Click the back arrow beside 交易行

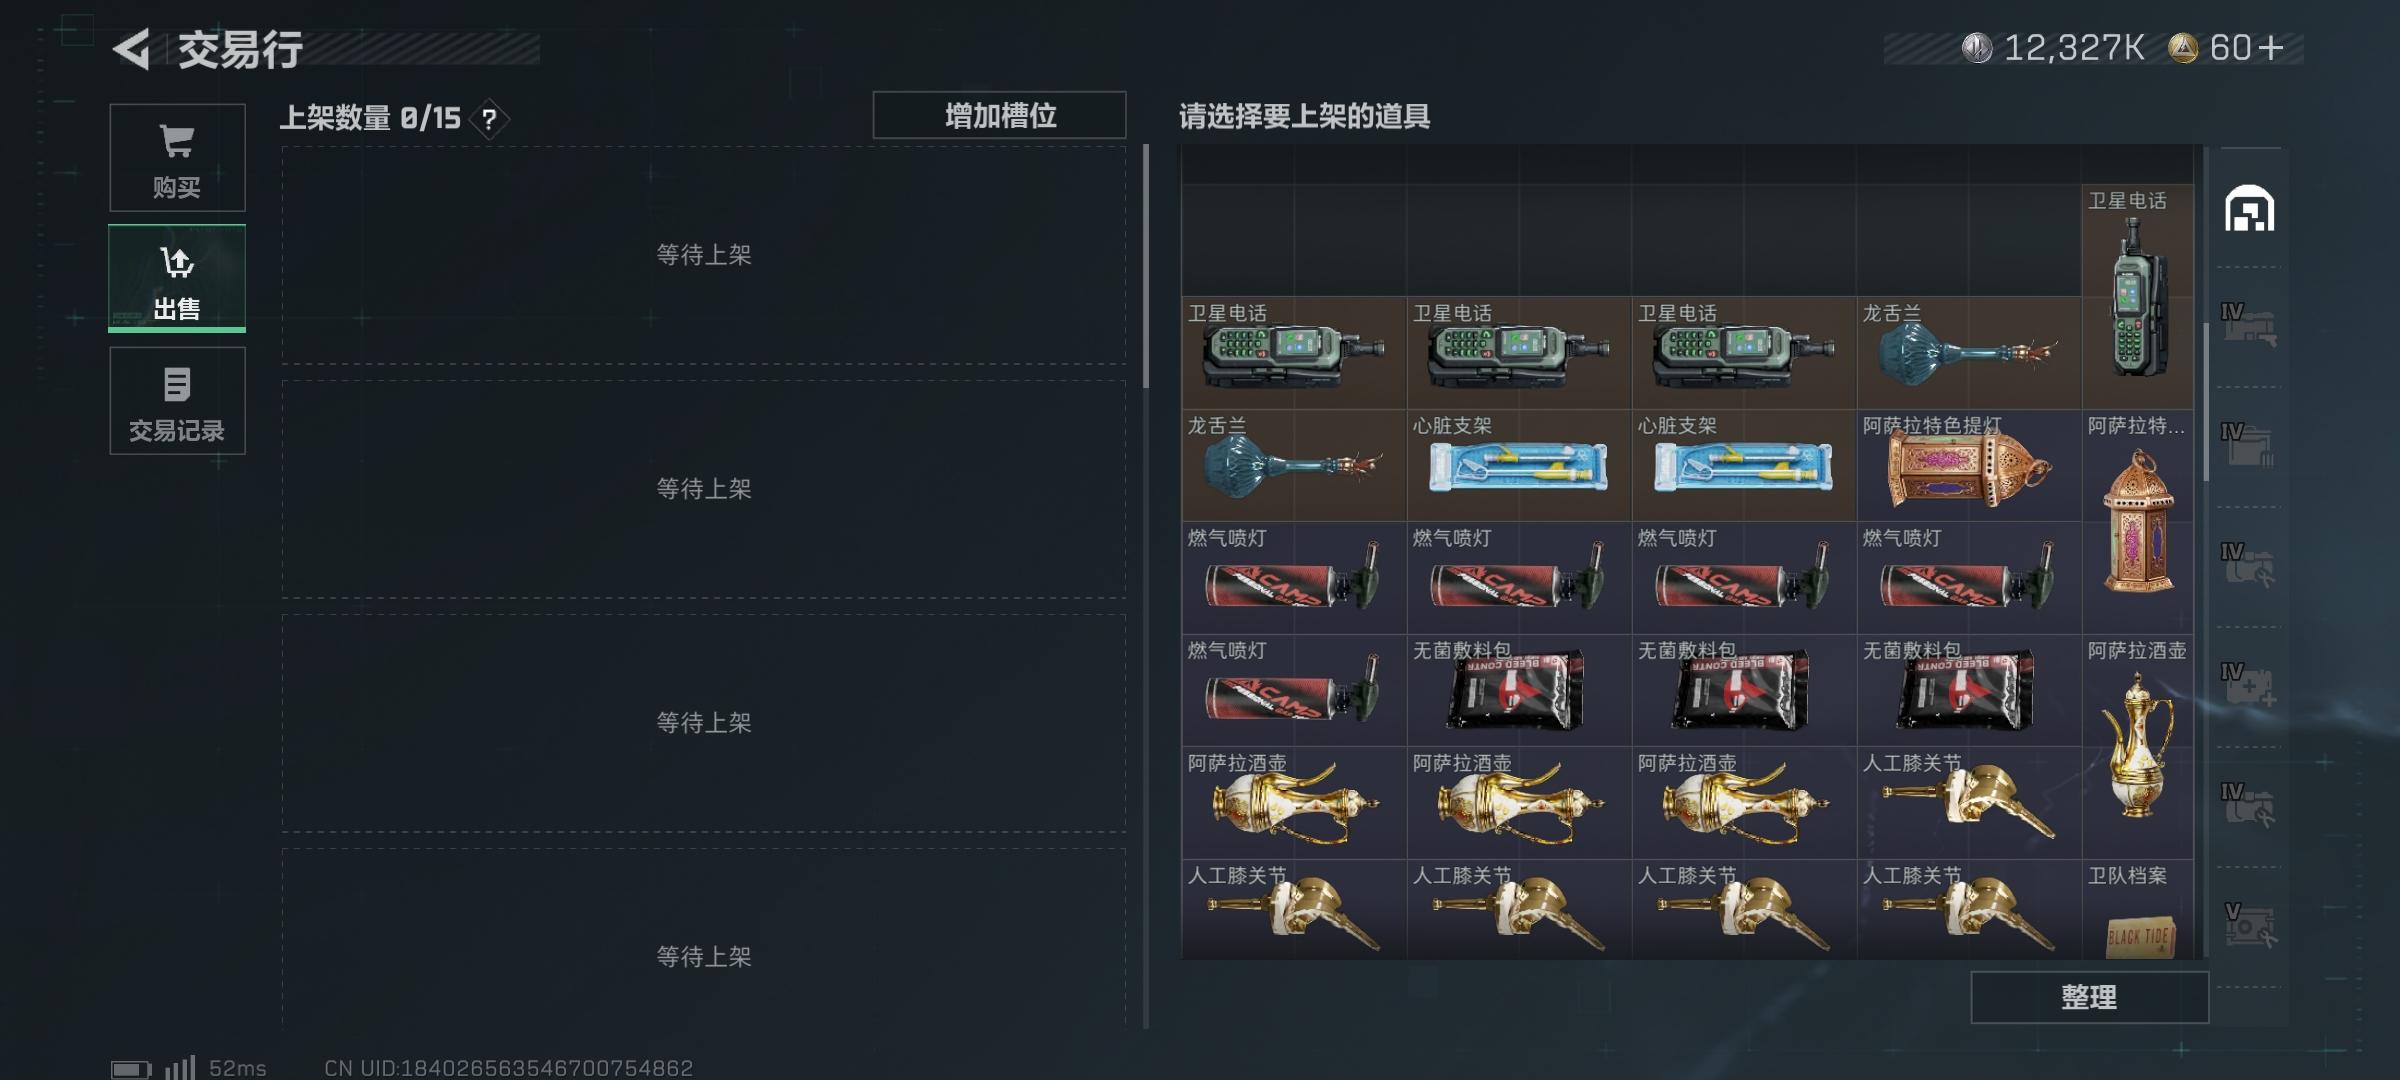click(132, 49)
